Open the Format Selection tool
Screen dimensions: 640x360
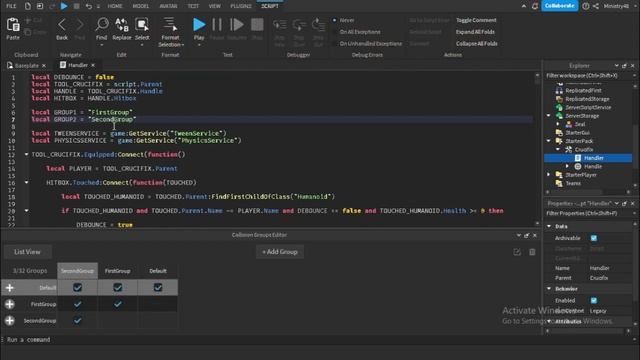pyautogui.click(x=170, y=24)
